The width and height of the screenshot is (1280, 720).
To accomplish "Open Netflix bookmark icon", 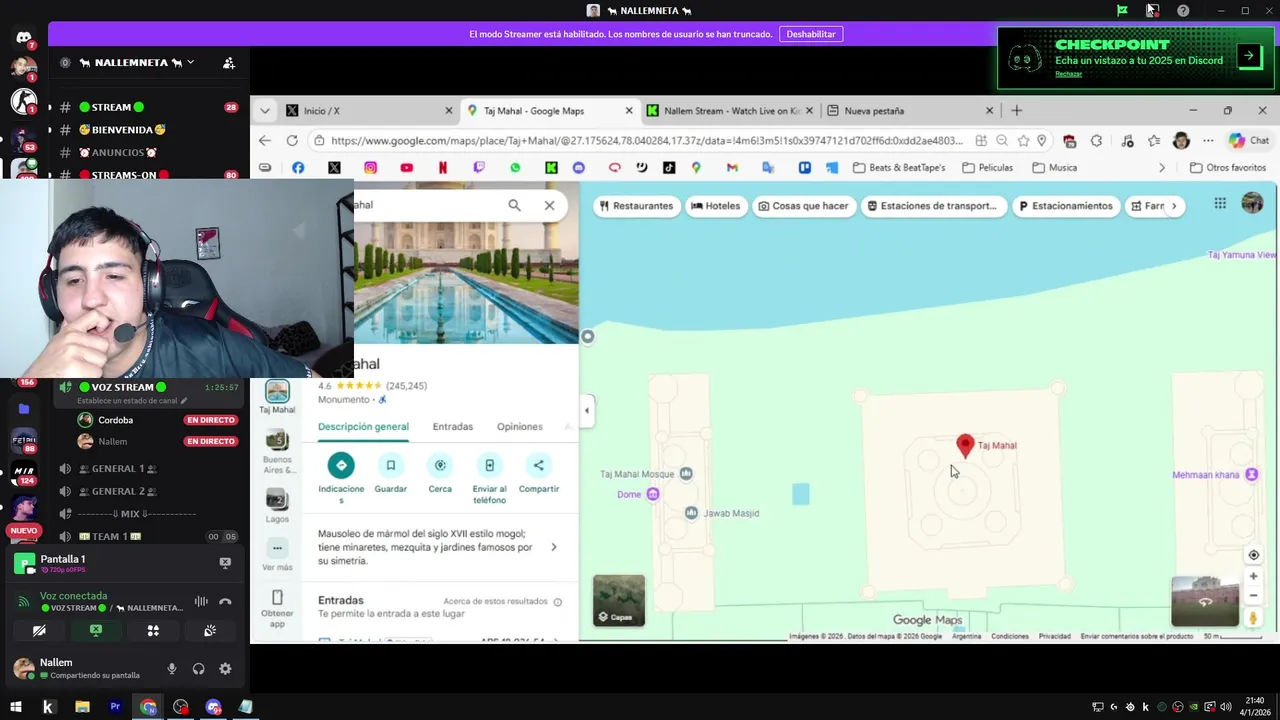I will [x=442, y=168].
